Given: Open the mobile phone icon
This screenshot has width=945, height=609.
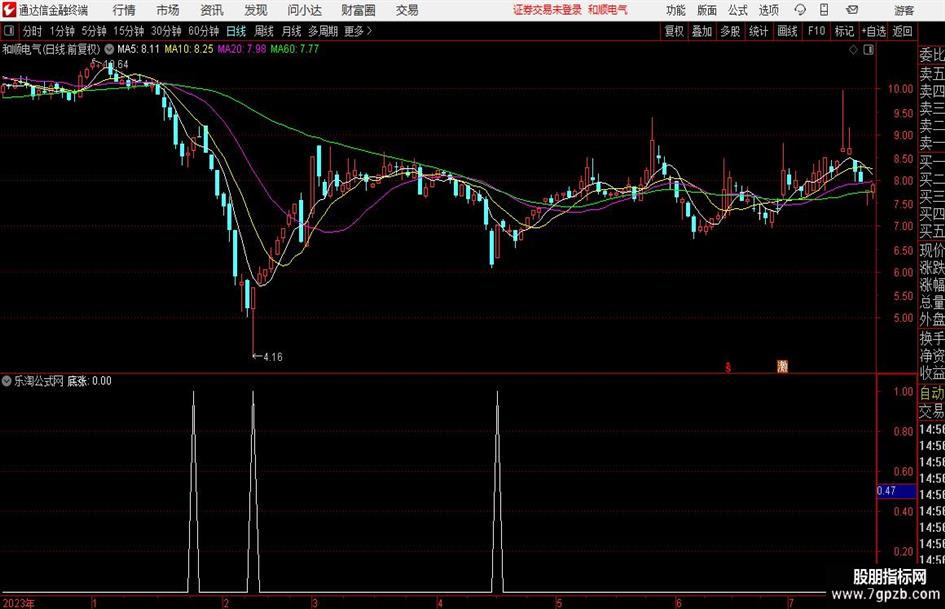Looking at the screenshot, I should [824, 10].
